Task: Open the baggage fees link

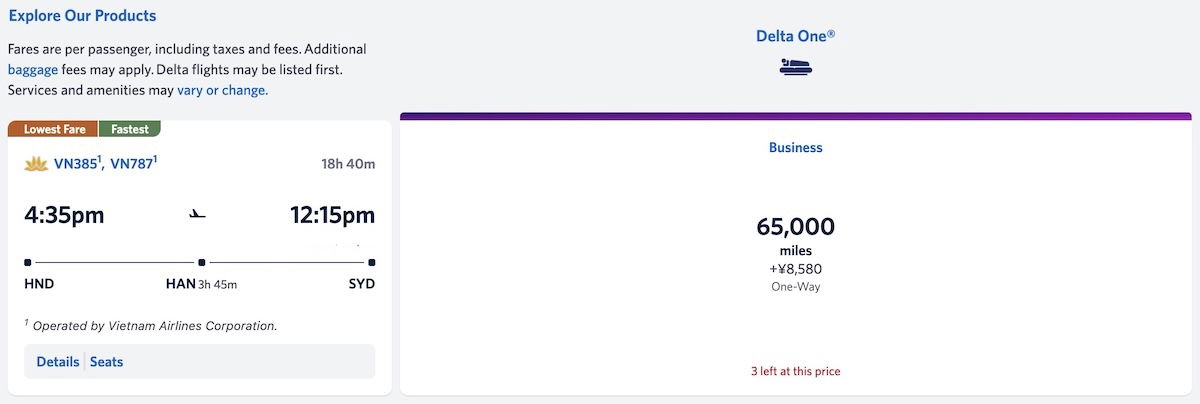Action: [32, 70]
